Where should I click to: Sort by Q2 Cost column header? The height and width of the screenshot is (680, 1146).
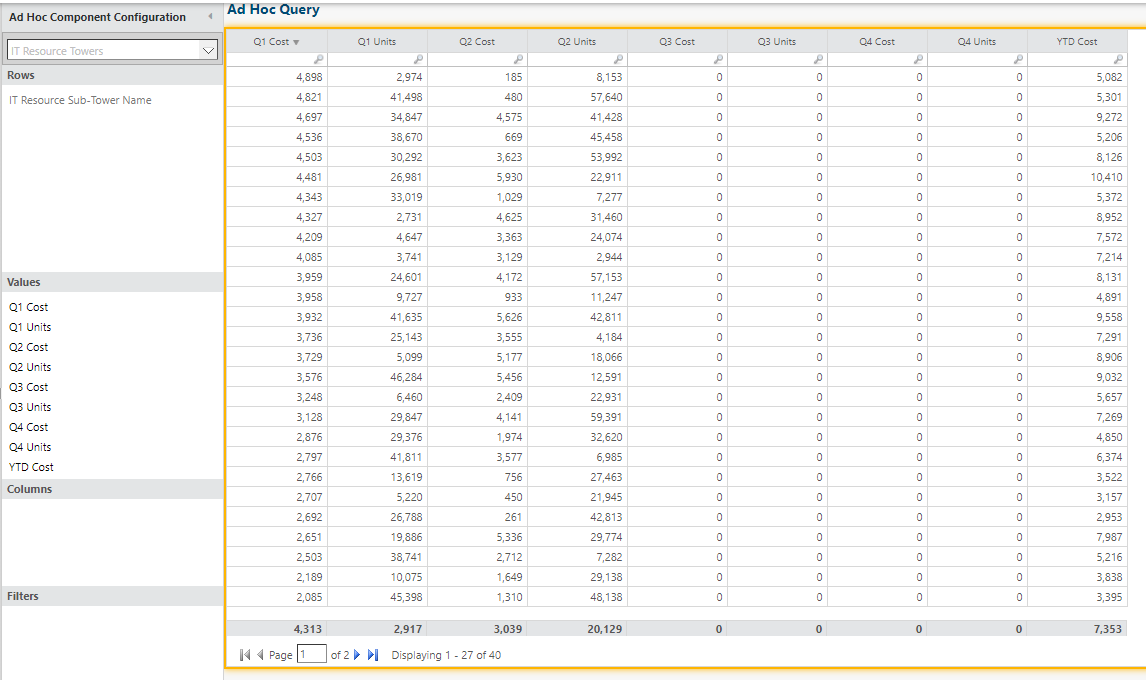(x=477, y=42)
